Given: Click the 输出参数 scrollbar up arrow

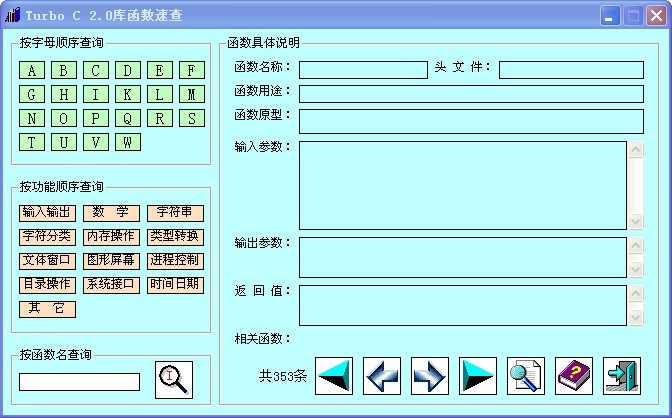Looking at the screenshot, I should click(x=636, y=245).
